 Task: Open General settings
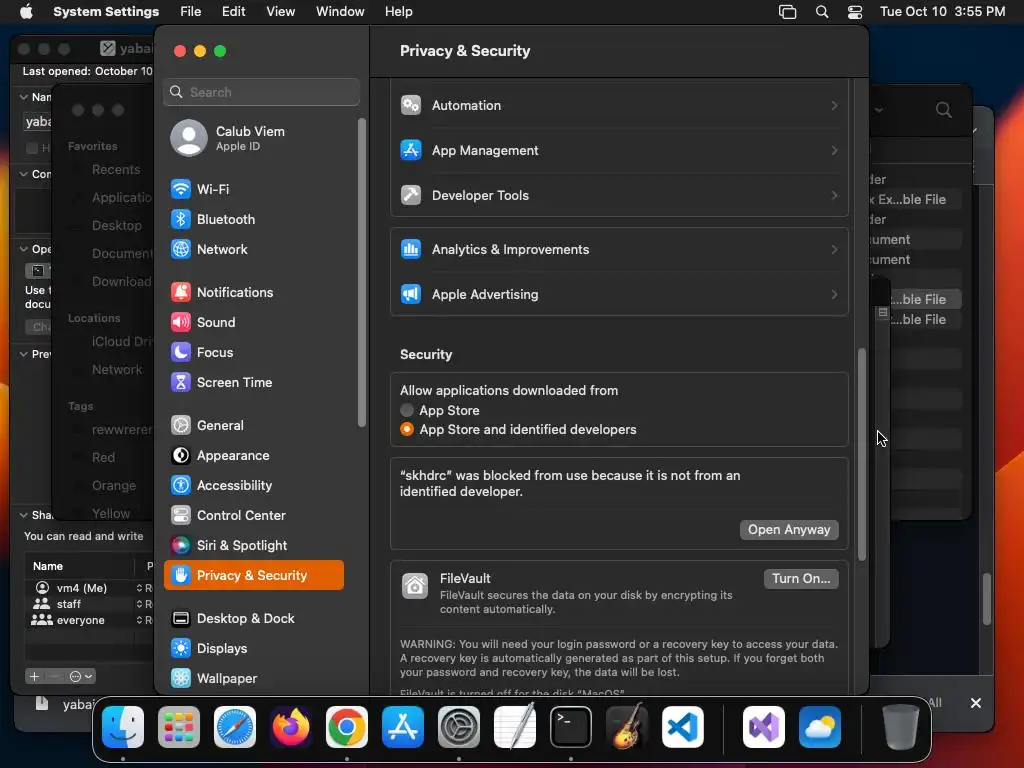(254, 426)
